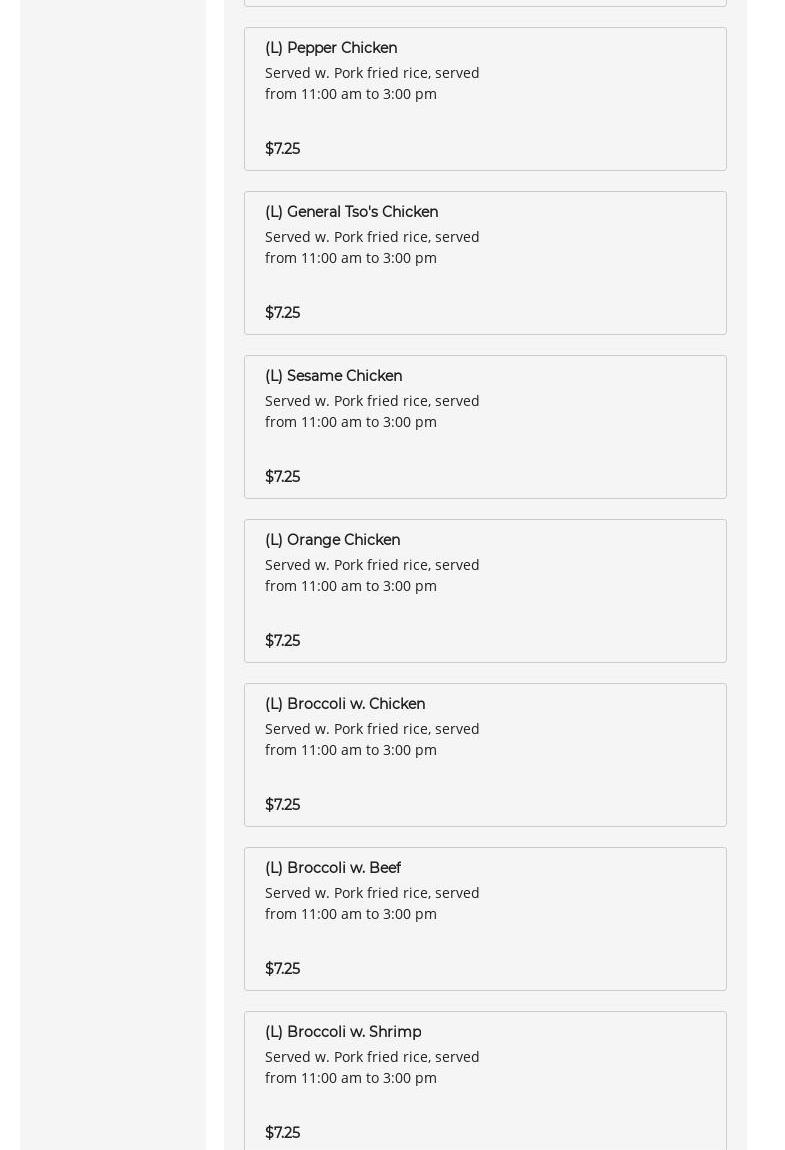Click Broccoli w. Chicken description text
This screenshot has width=785, height=1150.
[x=371, y=739]
